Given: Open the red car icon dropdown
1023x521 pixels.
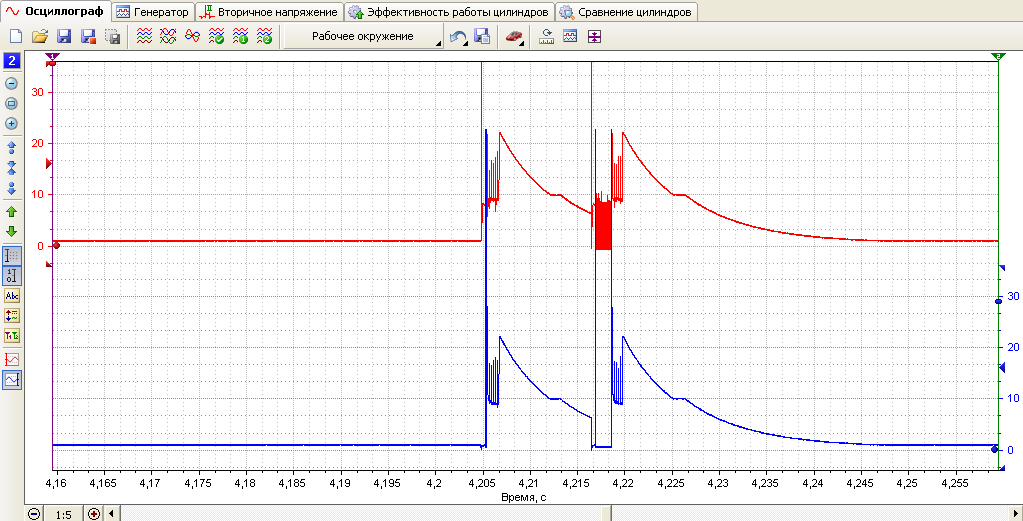Looking at the screenshot, I should [515, 37].
